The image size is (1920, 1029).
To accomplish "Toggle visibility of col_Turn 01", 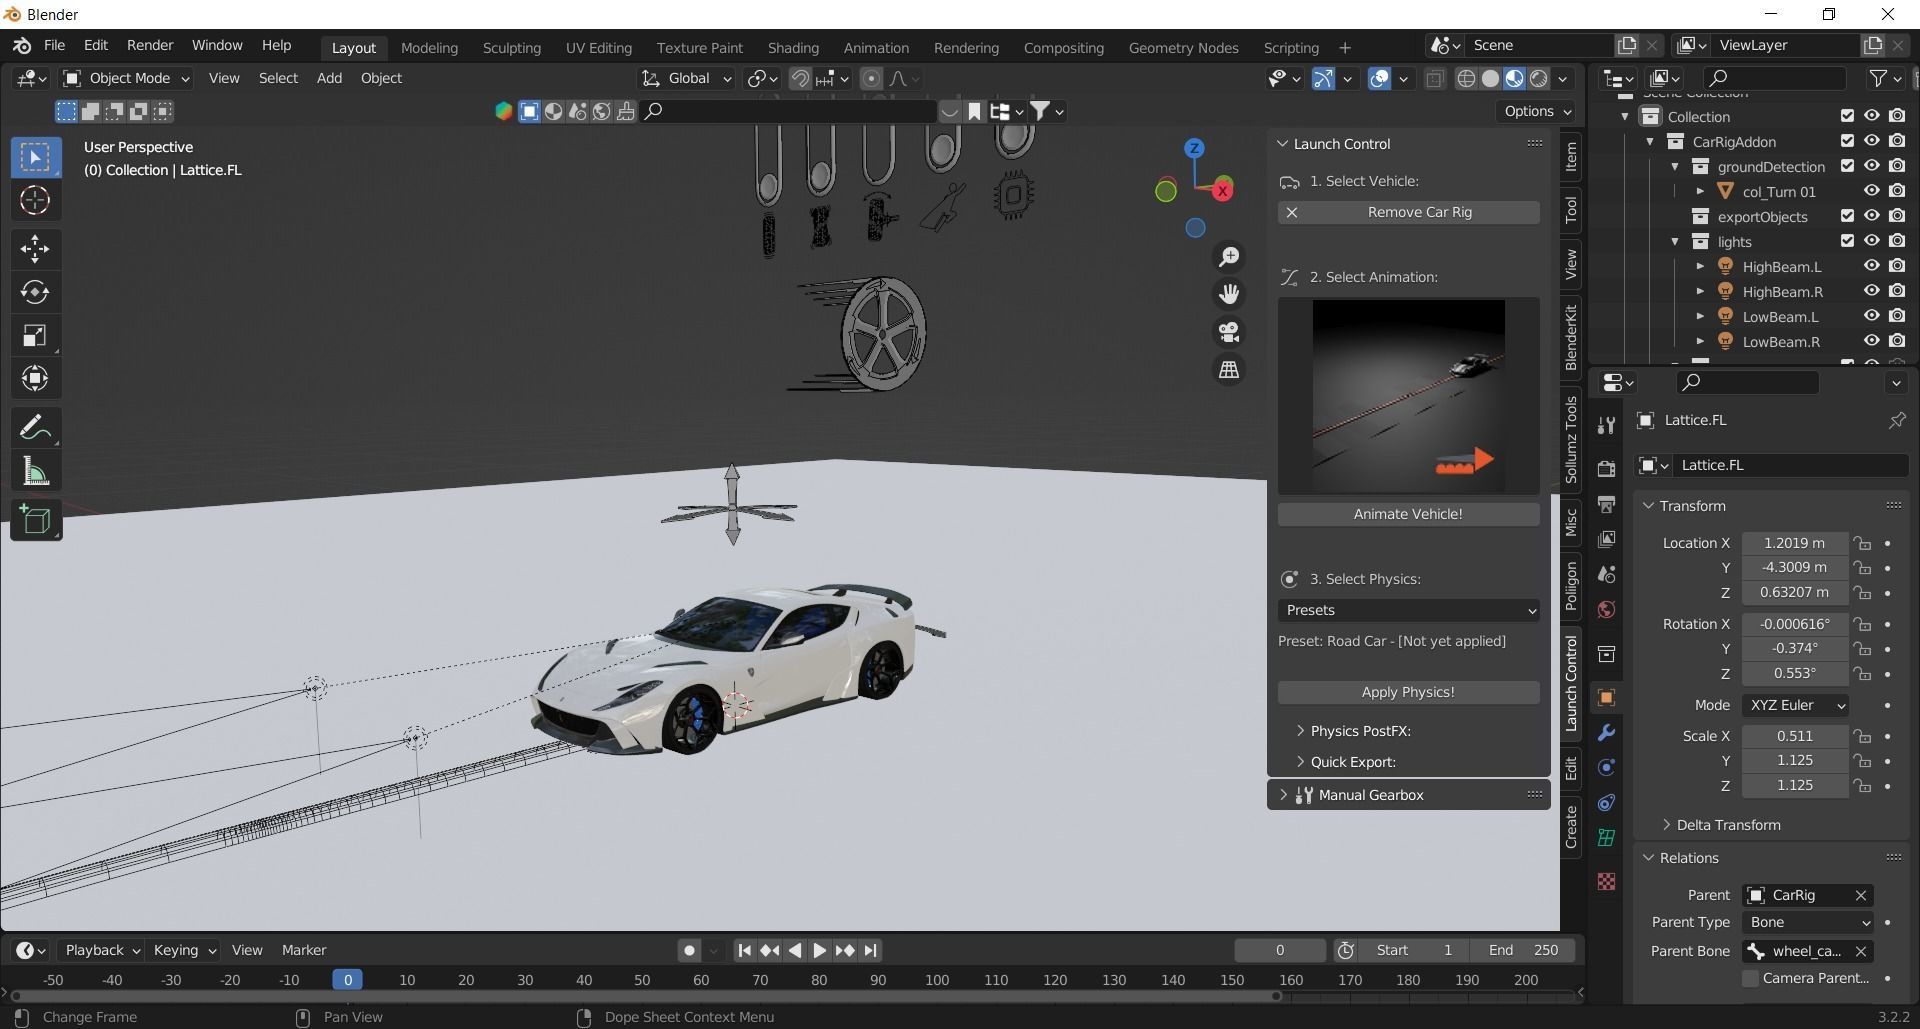I will pos(1871,192).
